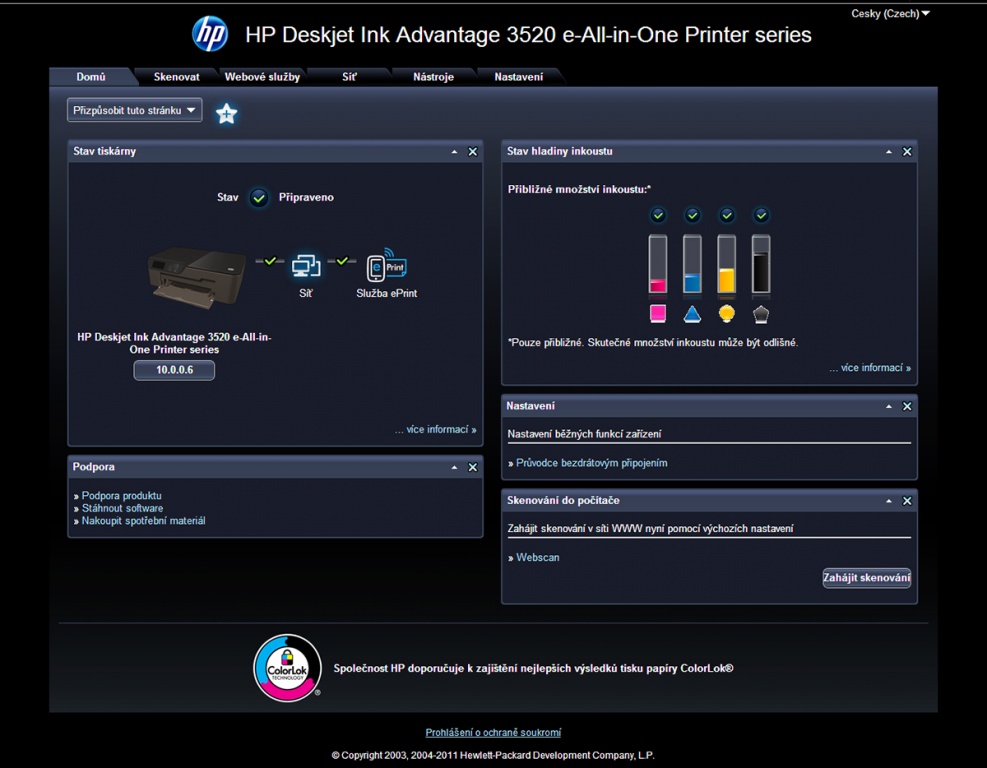Click the Zahájit skenování button
Screen dimensions: 987x768
click(867, 578)
